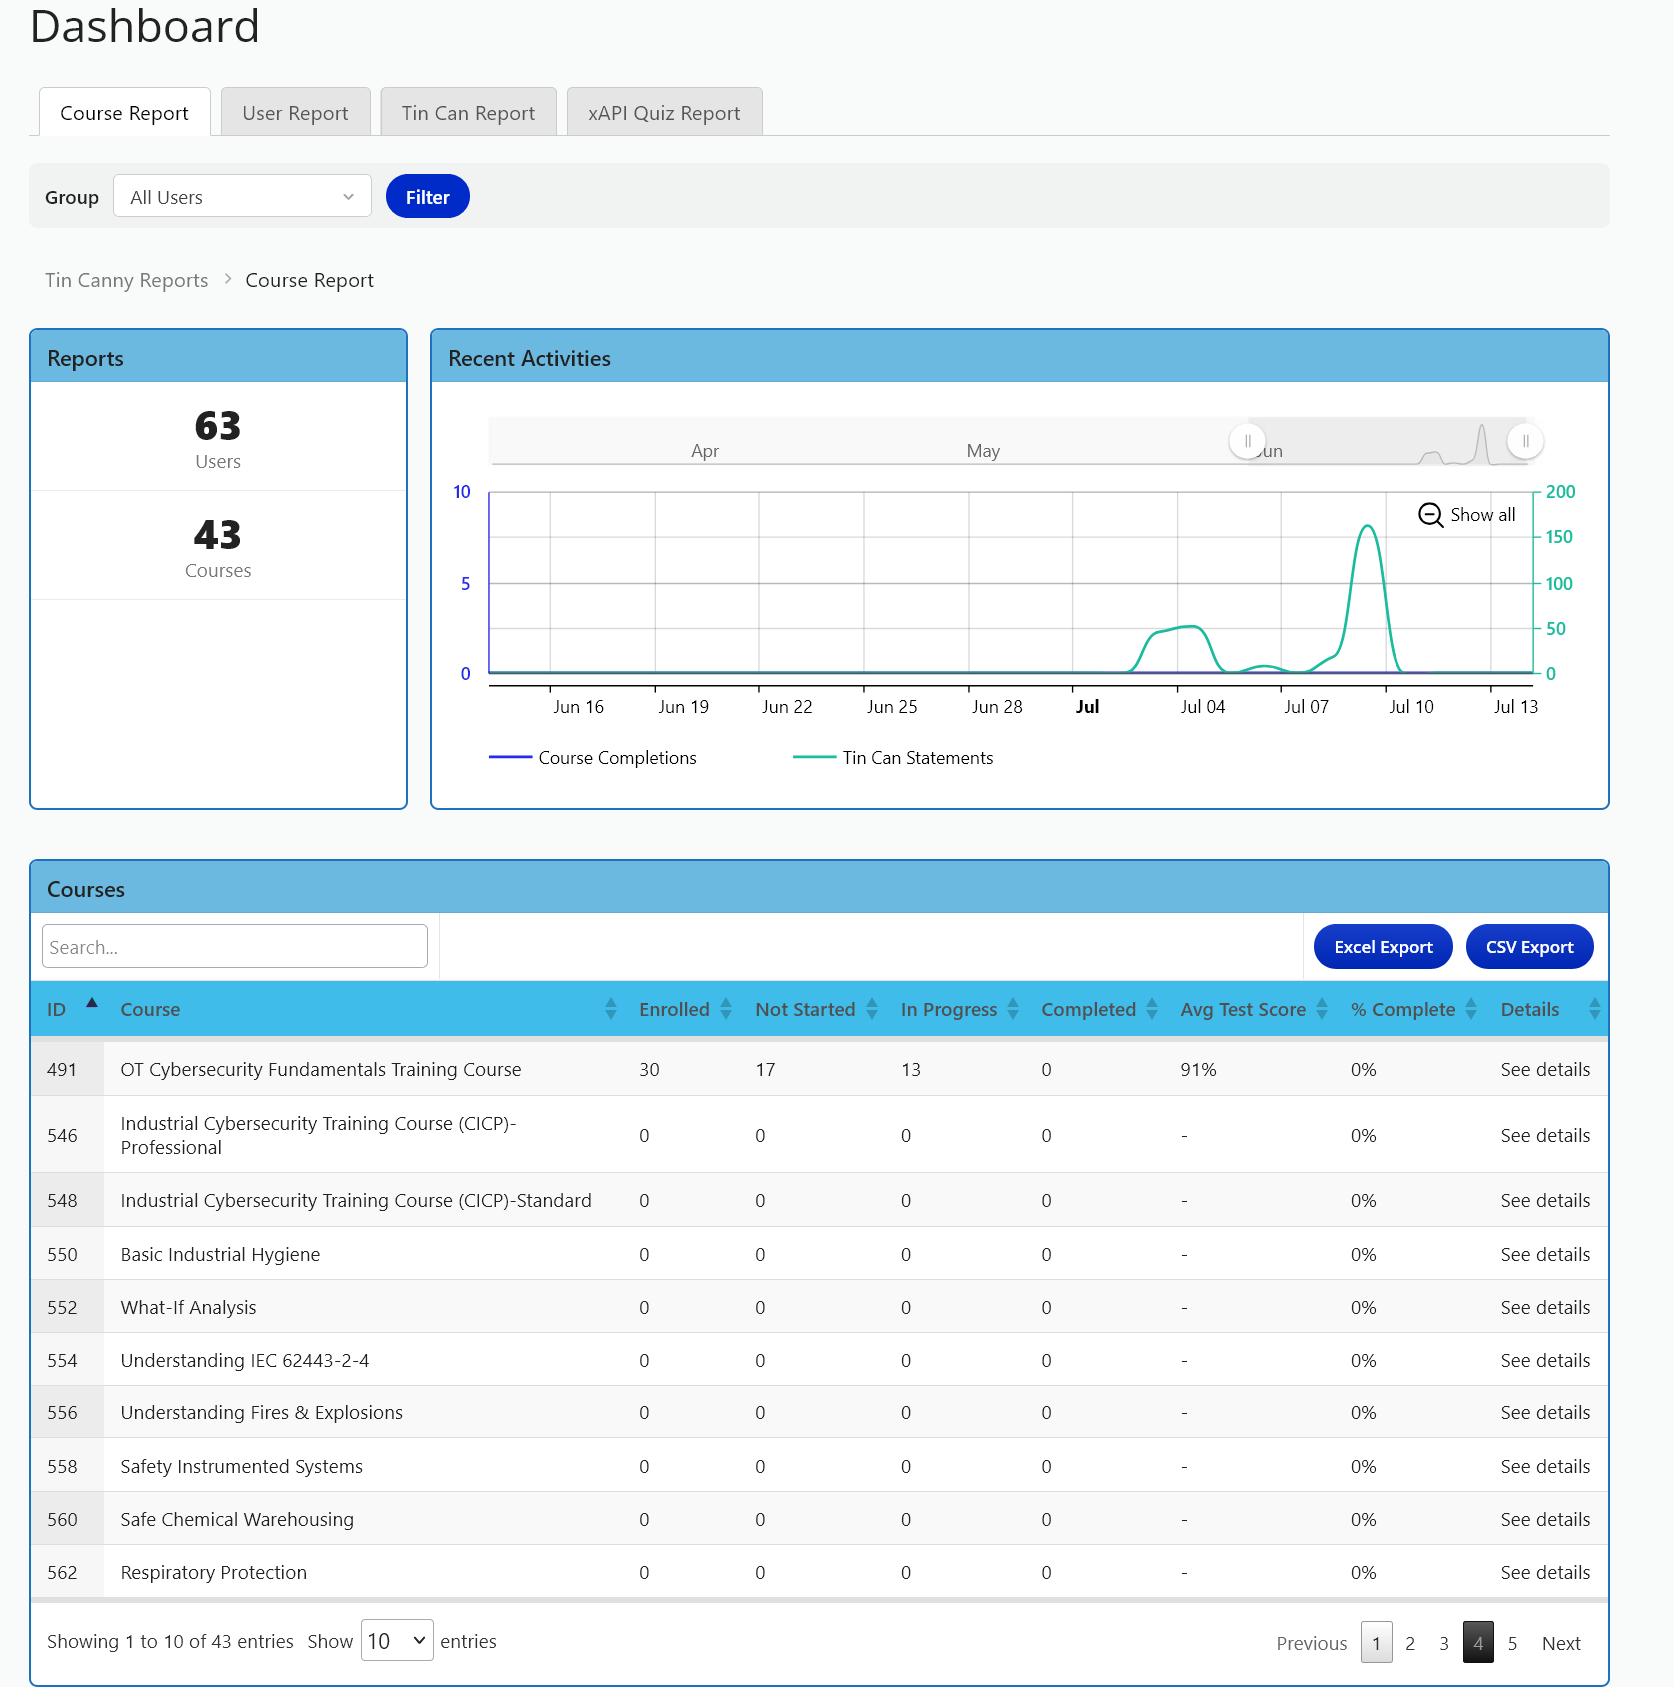Sort by In Progress sort icon
The image size is (1674, 1689).
1013,1009
